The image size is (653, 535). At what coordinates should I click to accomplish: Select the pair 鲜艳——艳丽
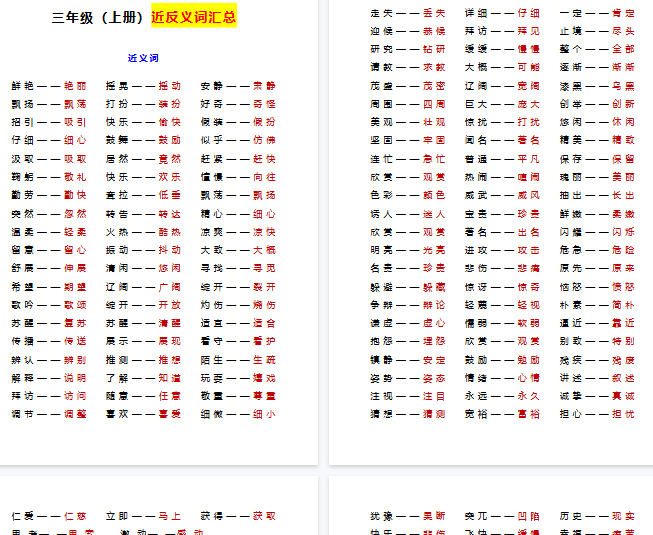tap(49, 86)
